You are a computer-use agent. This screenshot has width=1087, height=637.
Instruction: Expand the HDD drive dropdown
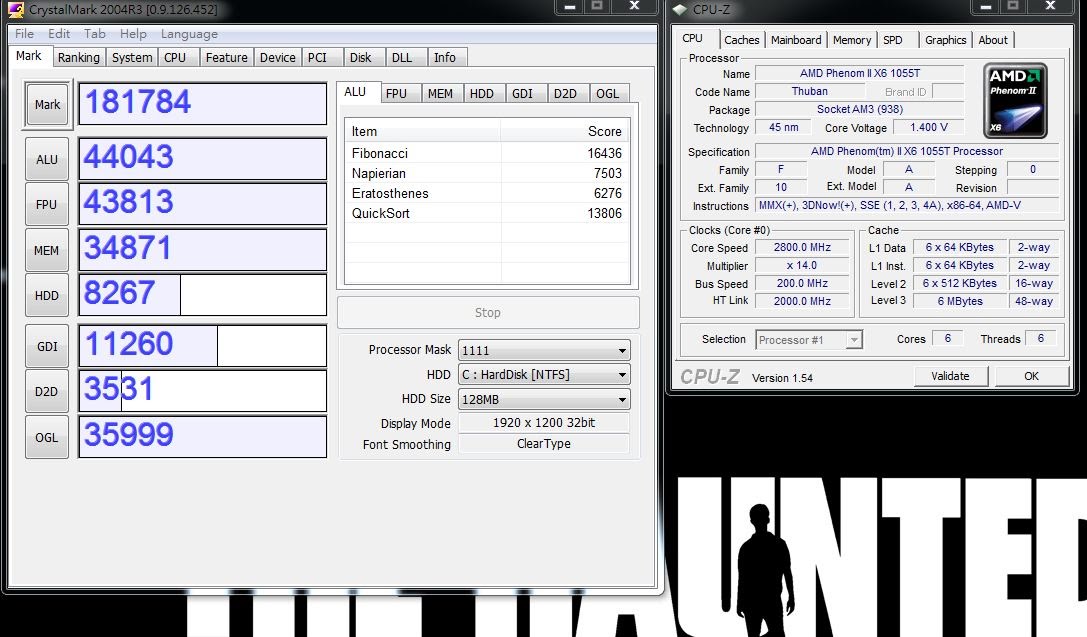(544, 375)
